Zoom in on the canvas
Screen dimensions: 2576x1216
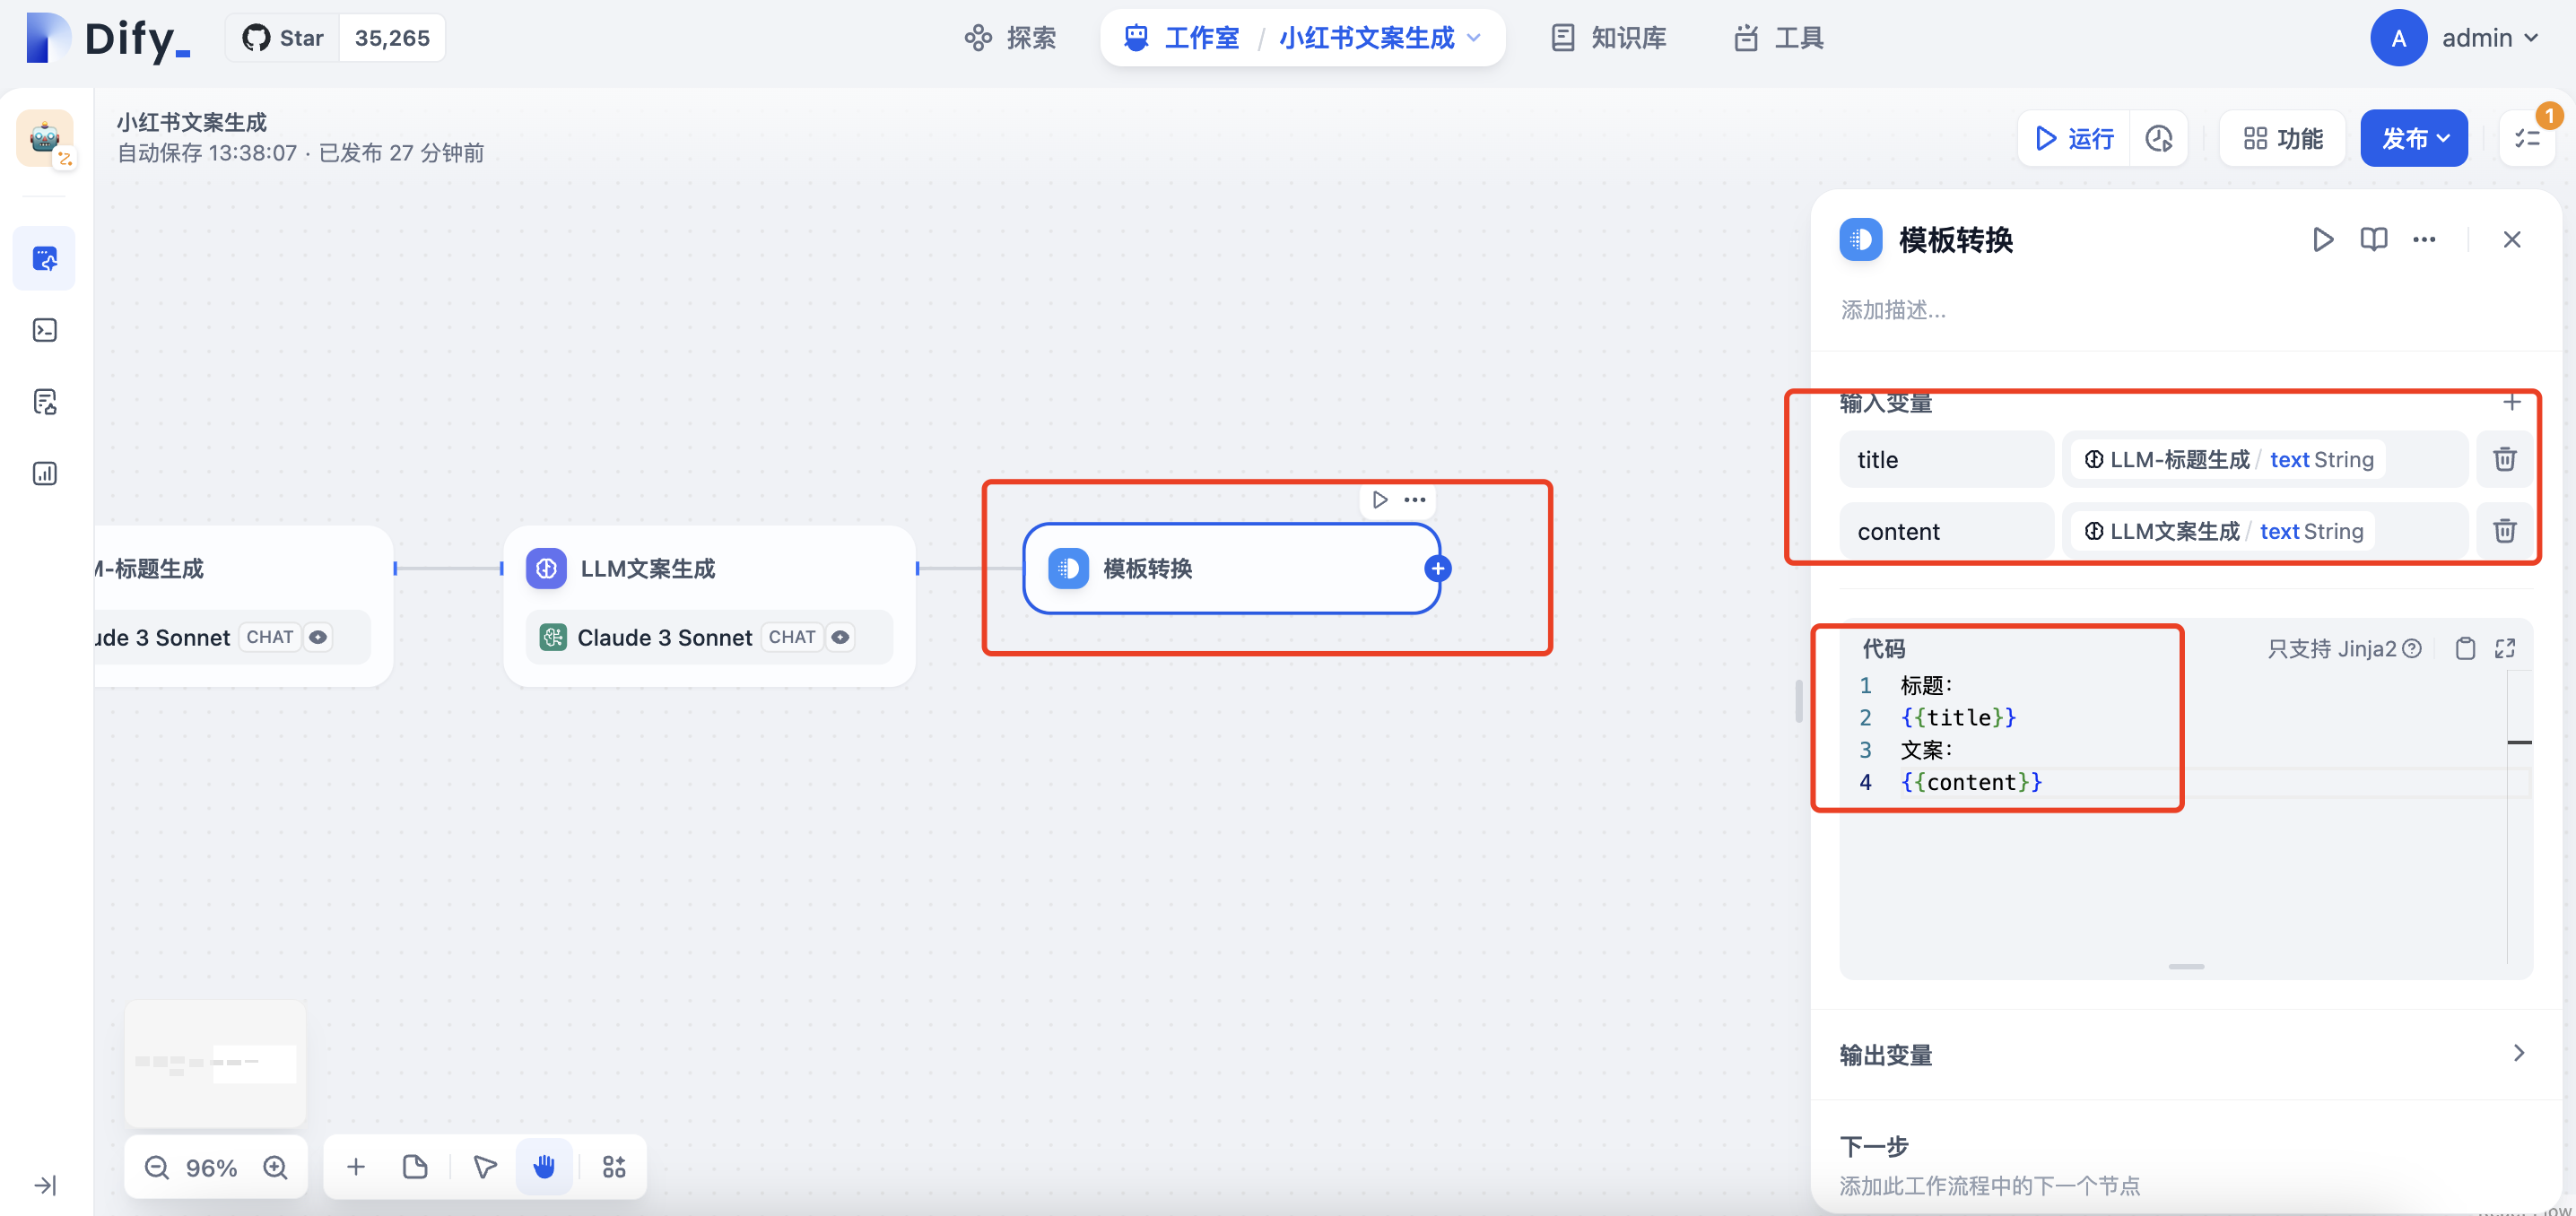[x=275, y=1167]
